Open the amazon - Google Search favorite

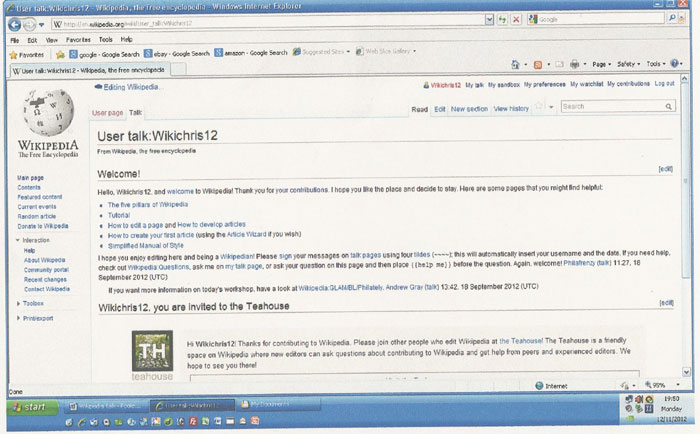[x=251, y=53]
